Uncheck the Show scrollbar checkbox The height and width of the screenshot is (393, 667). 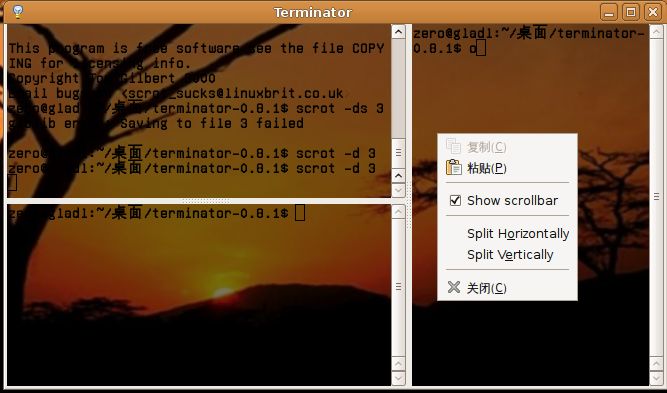(x=455, y=200)
